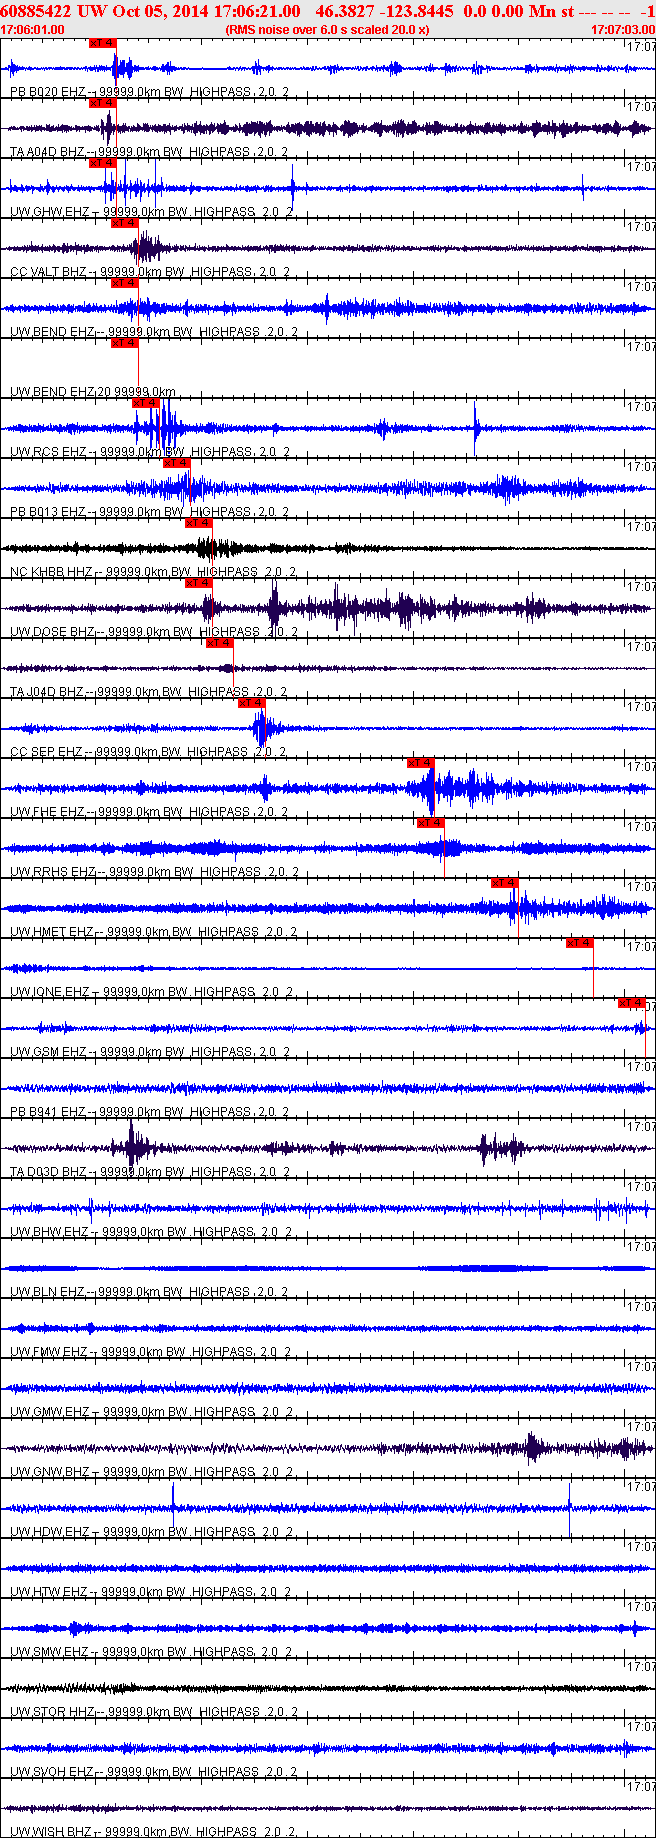The width and height of the screenshot is (656, 1838).
Task: Select the red pick flag above UW RCS waveform
Action: coord(146,403)
